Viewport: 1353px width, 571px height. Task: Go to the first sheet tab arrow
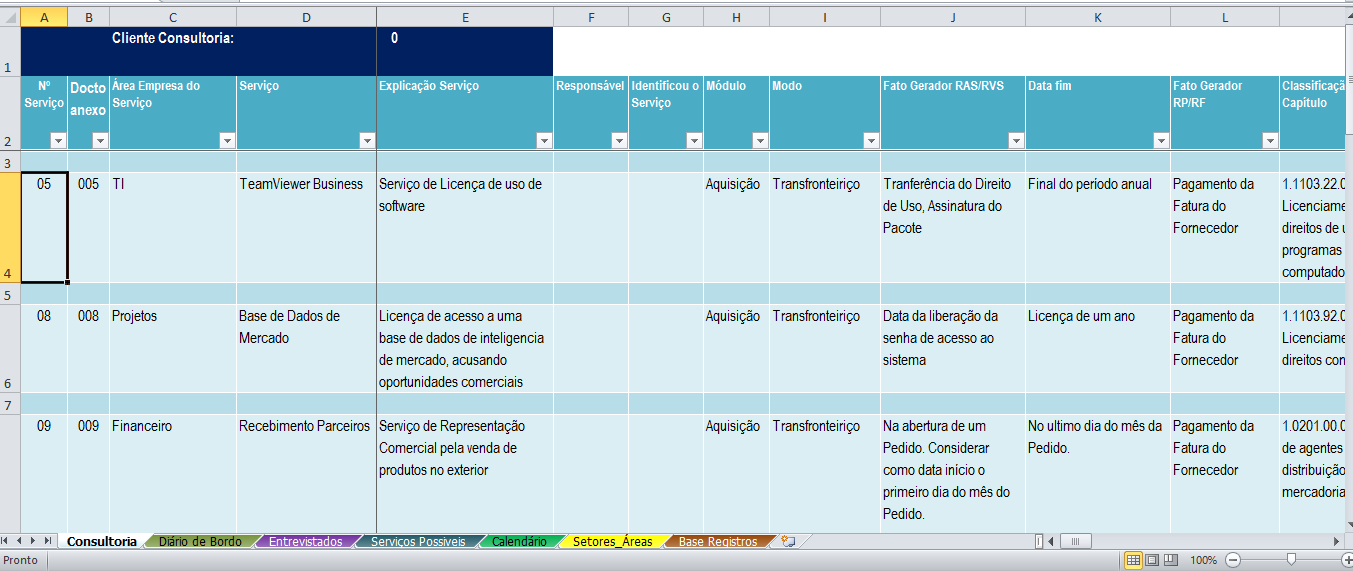8,541
